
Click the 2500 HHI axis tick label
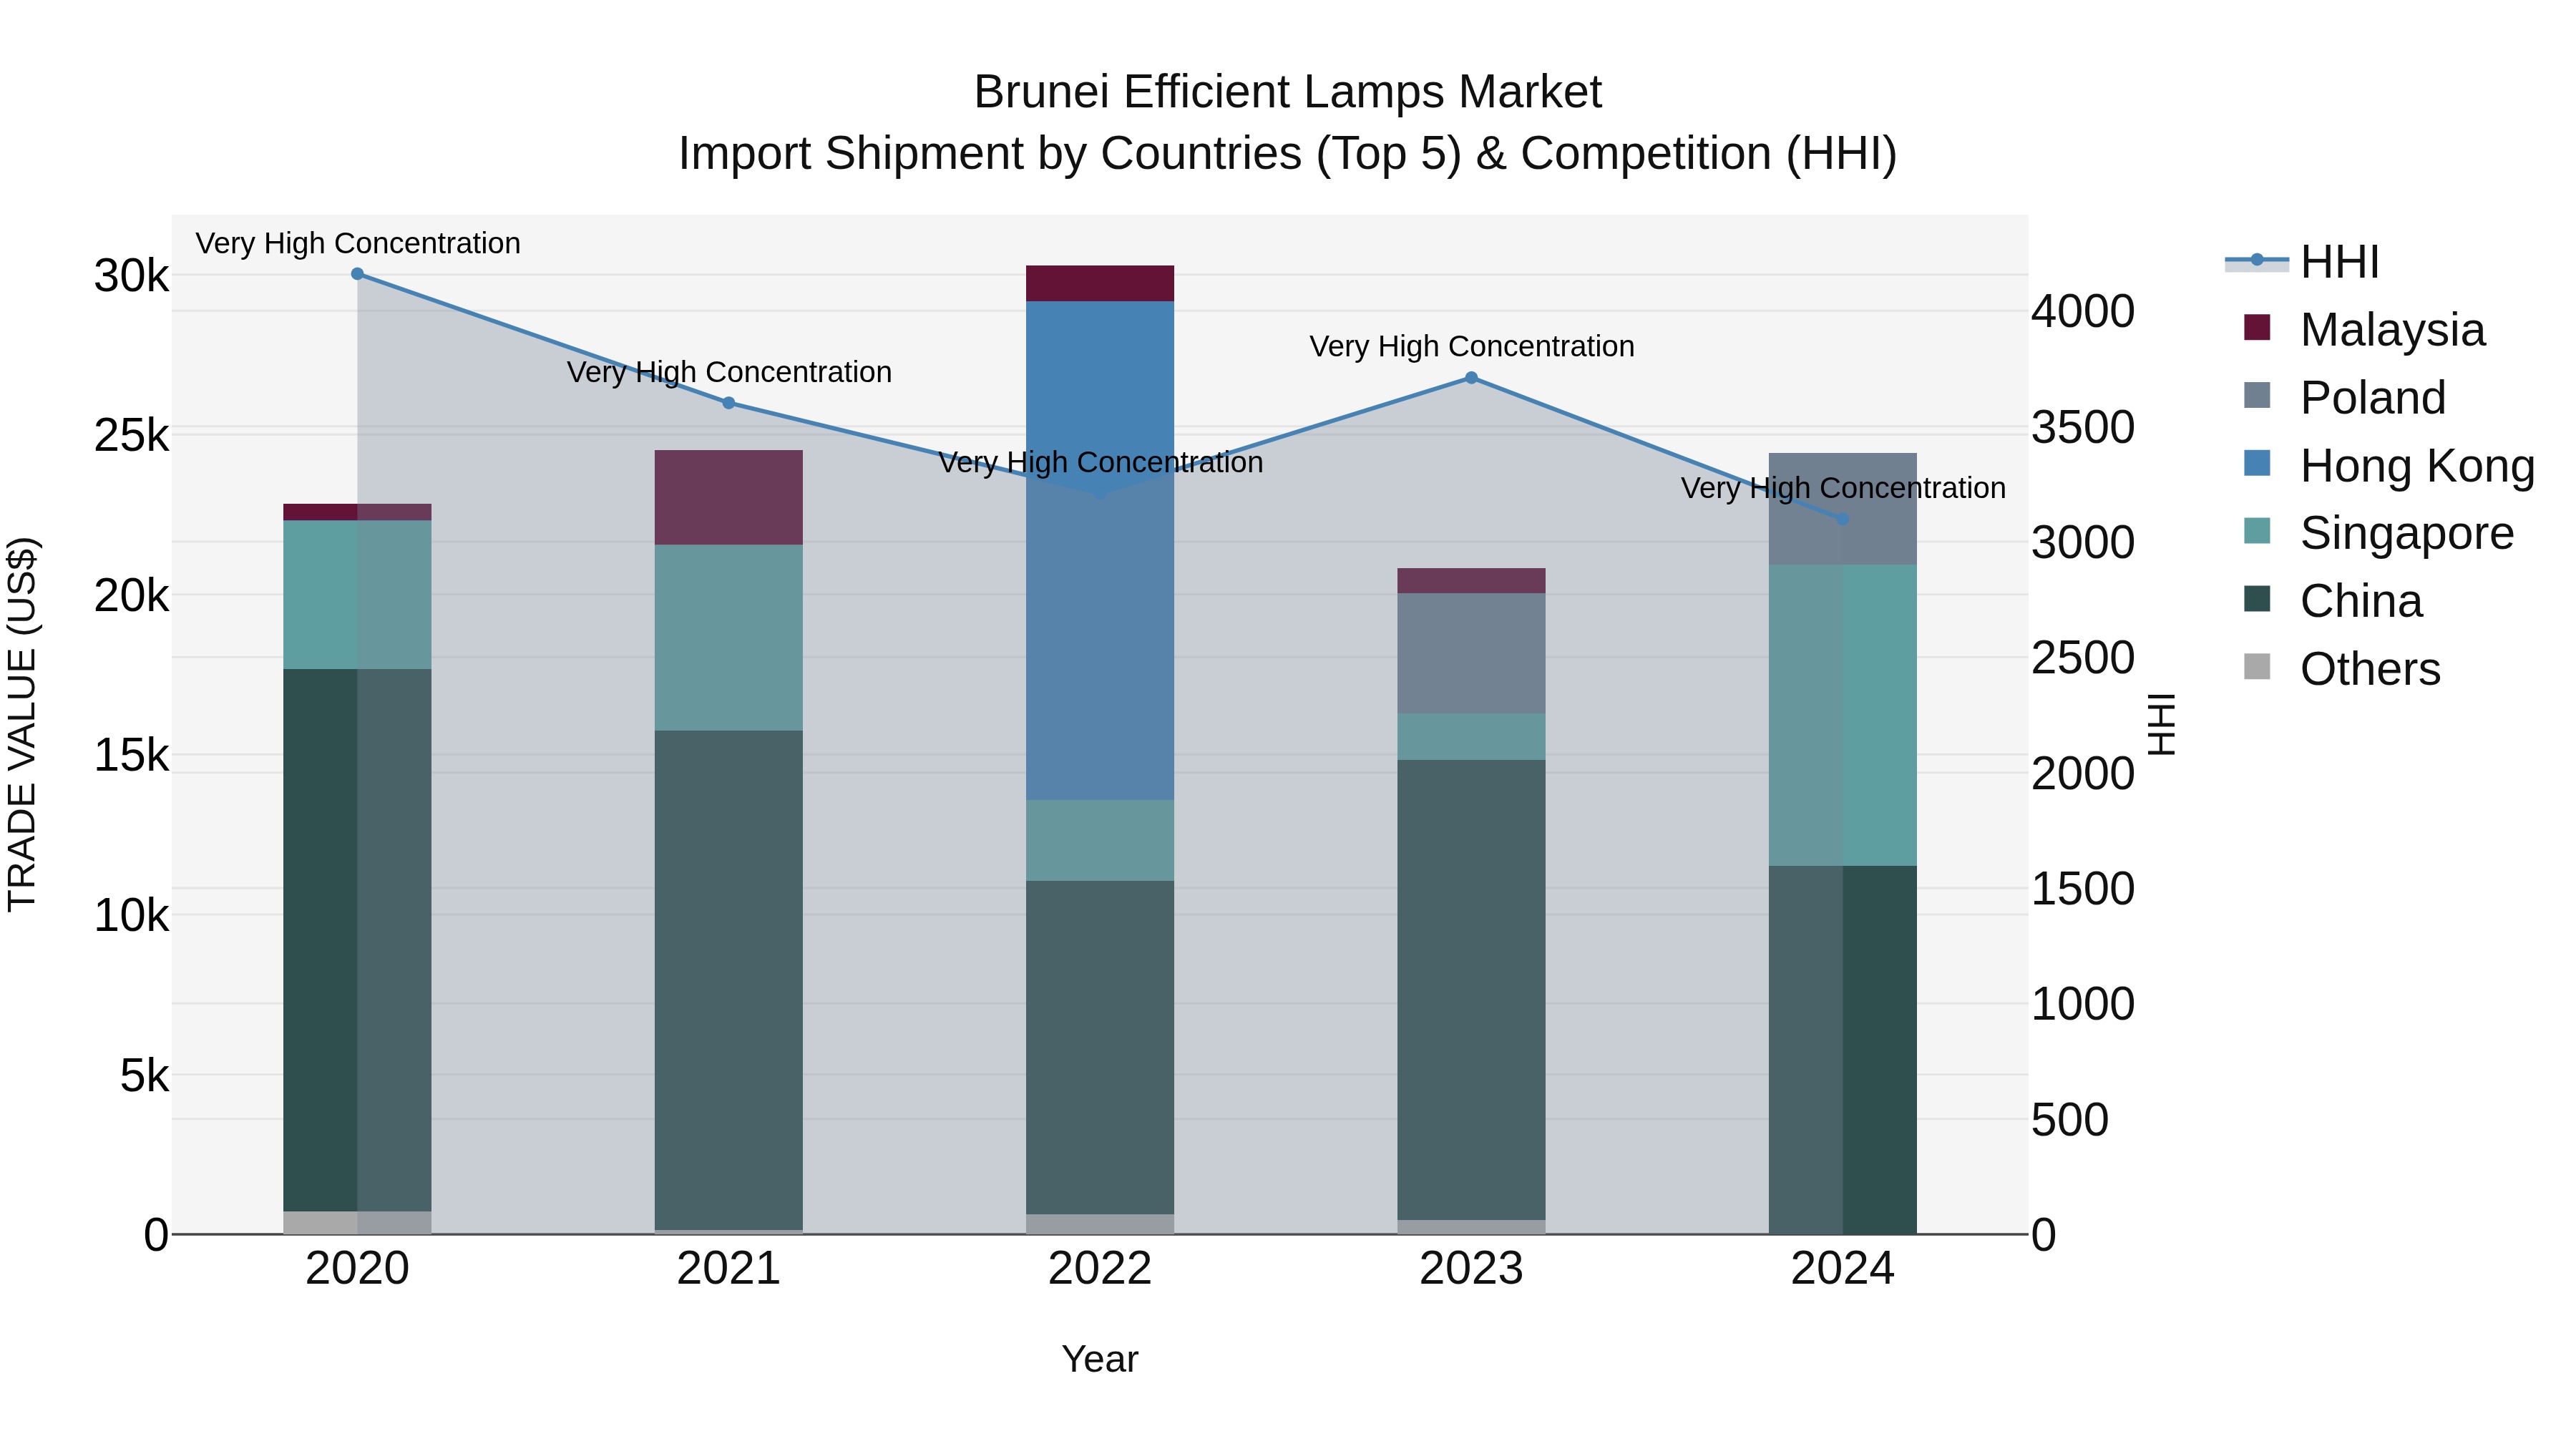(x=2083, y=658)
